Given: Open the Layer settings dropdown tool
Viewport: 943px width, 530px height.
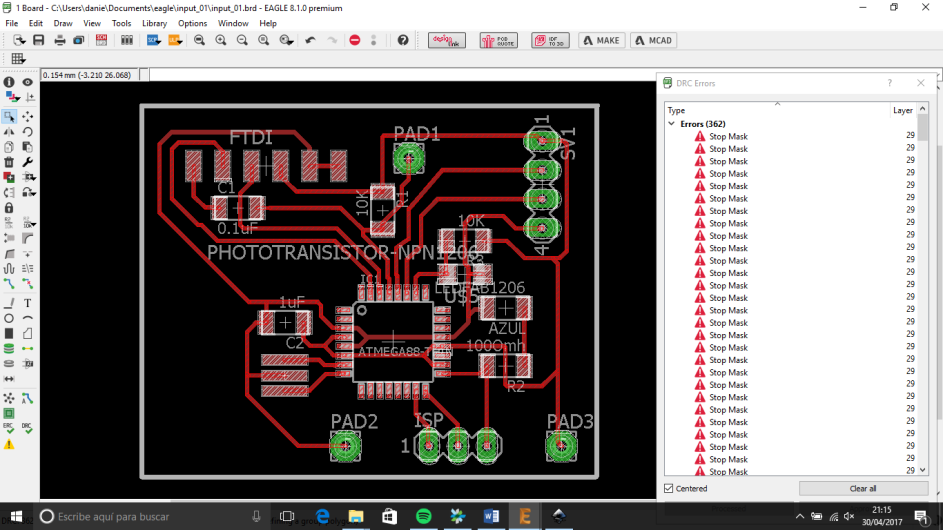Looking at the screenshot, I should point(11,97).
